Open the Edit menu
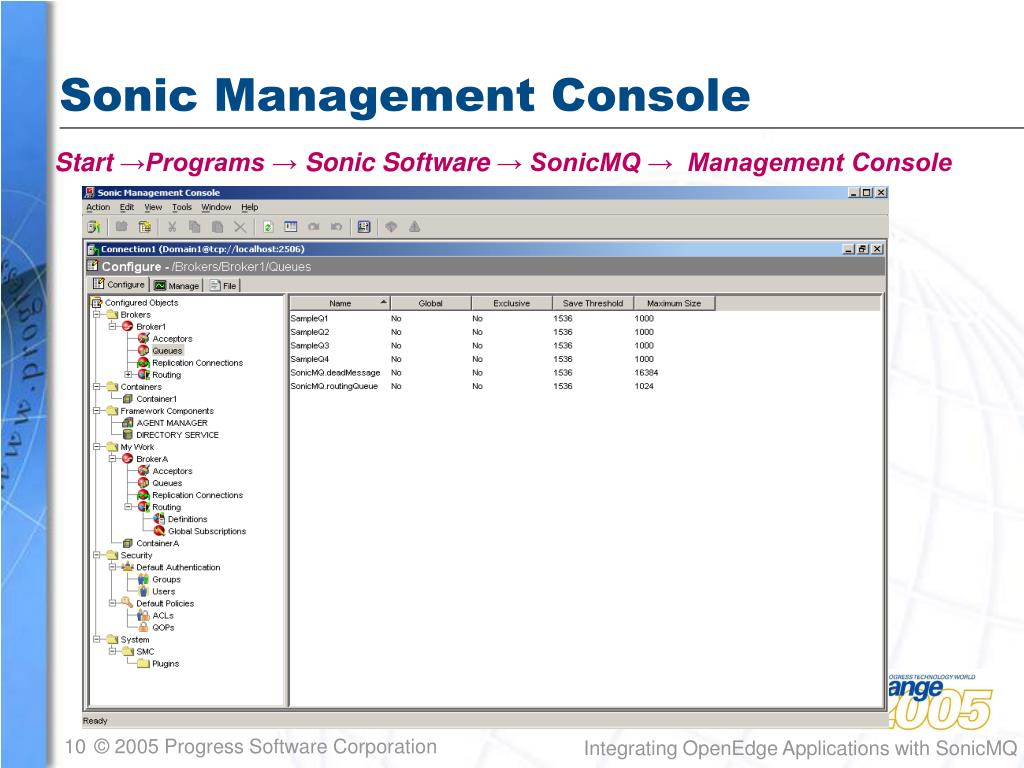This screenshot has height=768, width=1024. pyautogui.click(x=127, y=207)
